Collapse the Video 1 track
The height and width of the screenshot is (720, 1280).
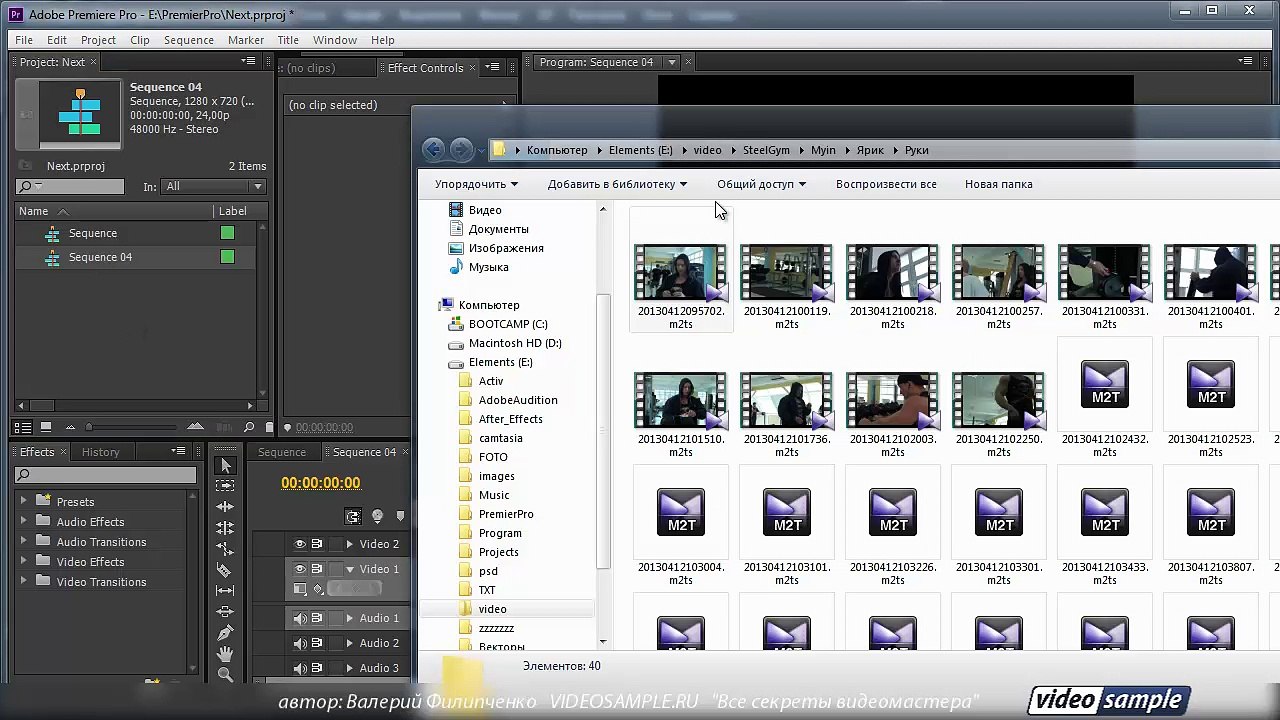349,569
